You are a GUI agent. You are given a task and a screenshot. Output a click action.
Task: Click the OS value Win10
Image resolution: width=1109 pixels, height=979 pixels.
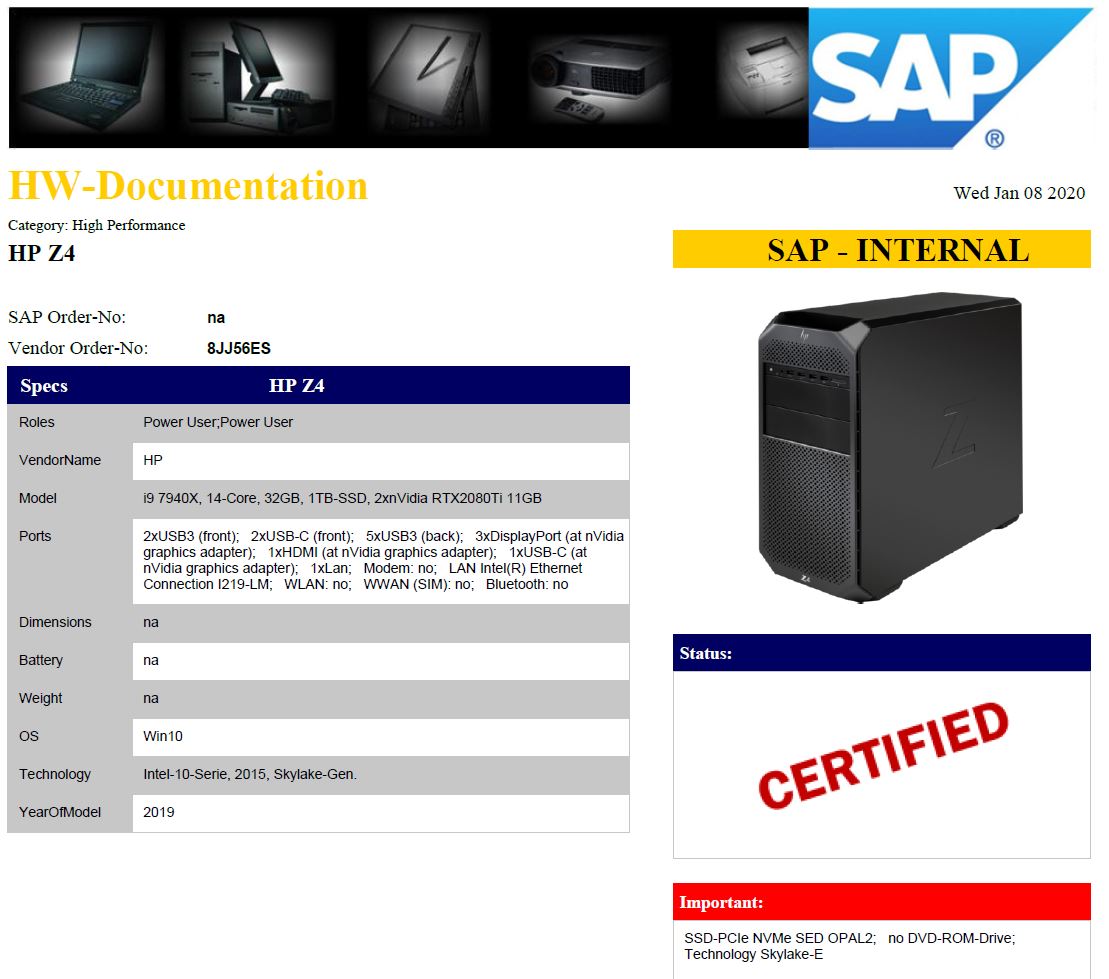163,736
